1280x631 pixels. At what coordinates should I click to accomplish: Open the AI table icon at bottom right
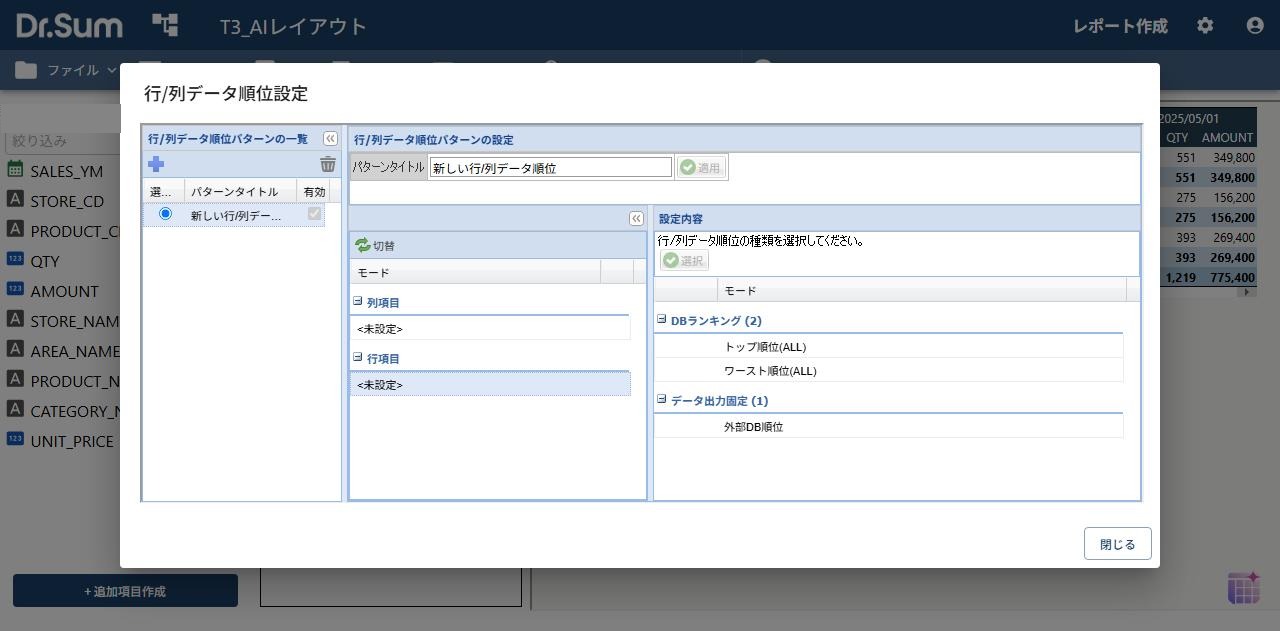coord(1243,588)
